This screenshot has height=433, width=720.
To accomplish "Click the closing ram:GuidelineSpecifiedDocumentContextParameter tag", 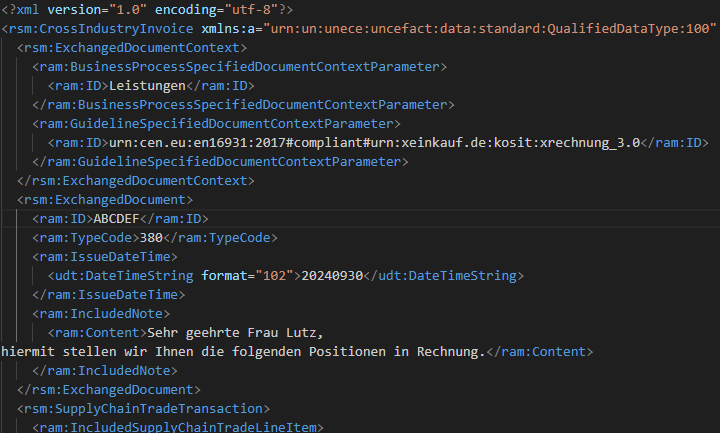I will point(220,162).
